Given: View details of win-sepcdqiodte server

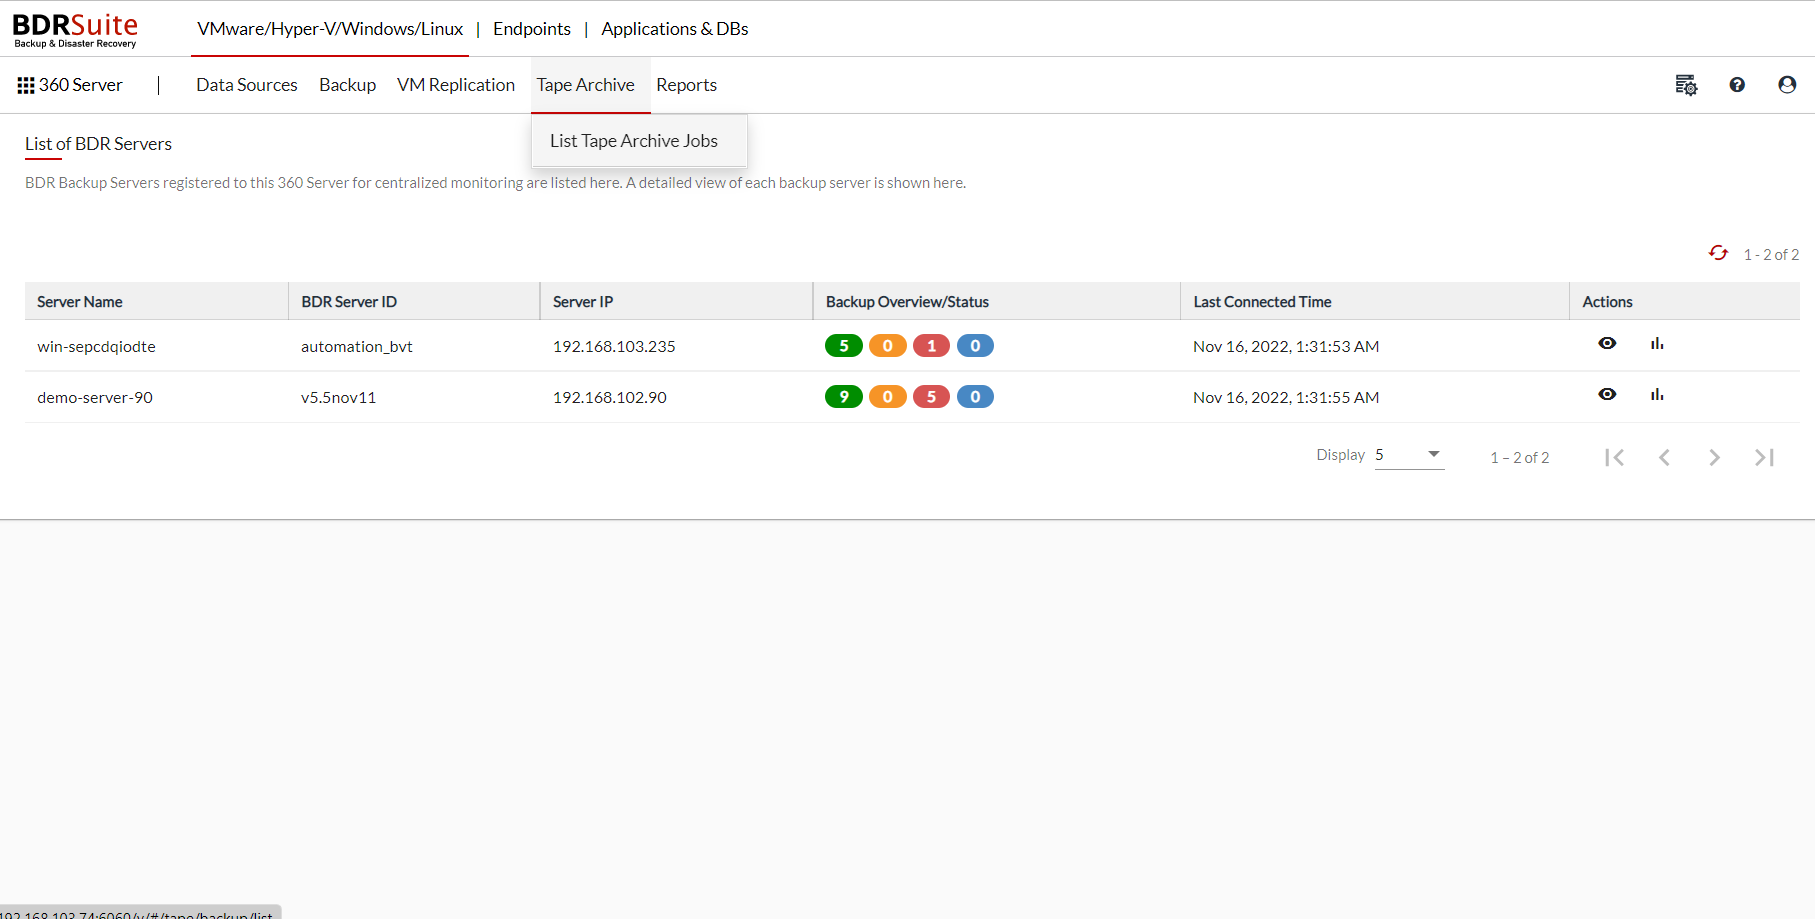Looking at the screenshot, I should pyautogui.click(x=1607, y=343).
